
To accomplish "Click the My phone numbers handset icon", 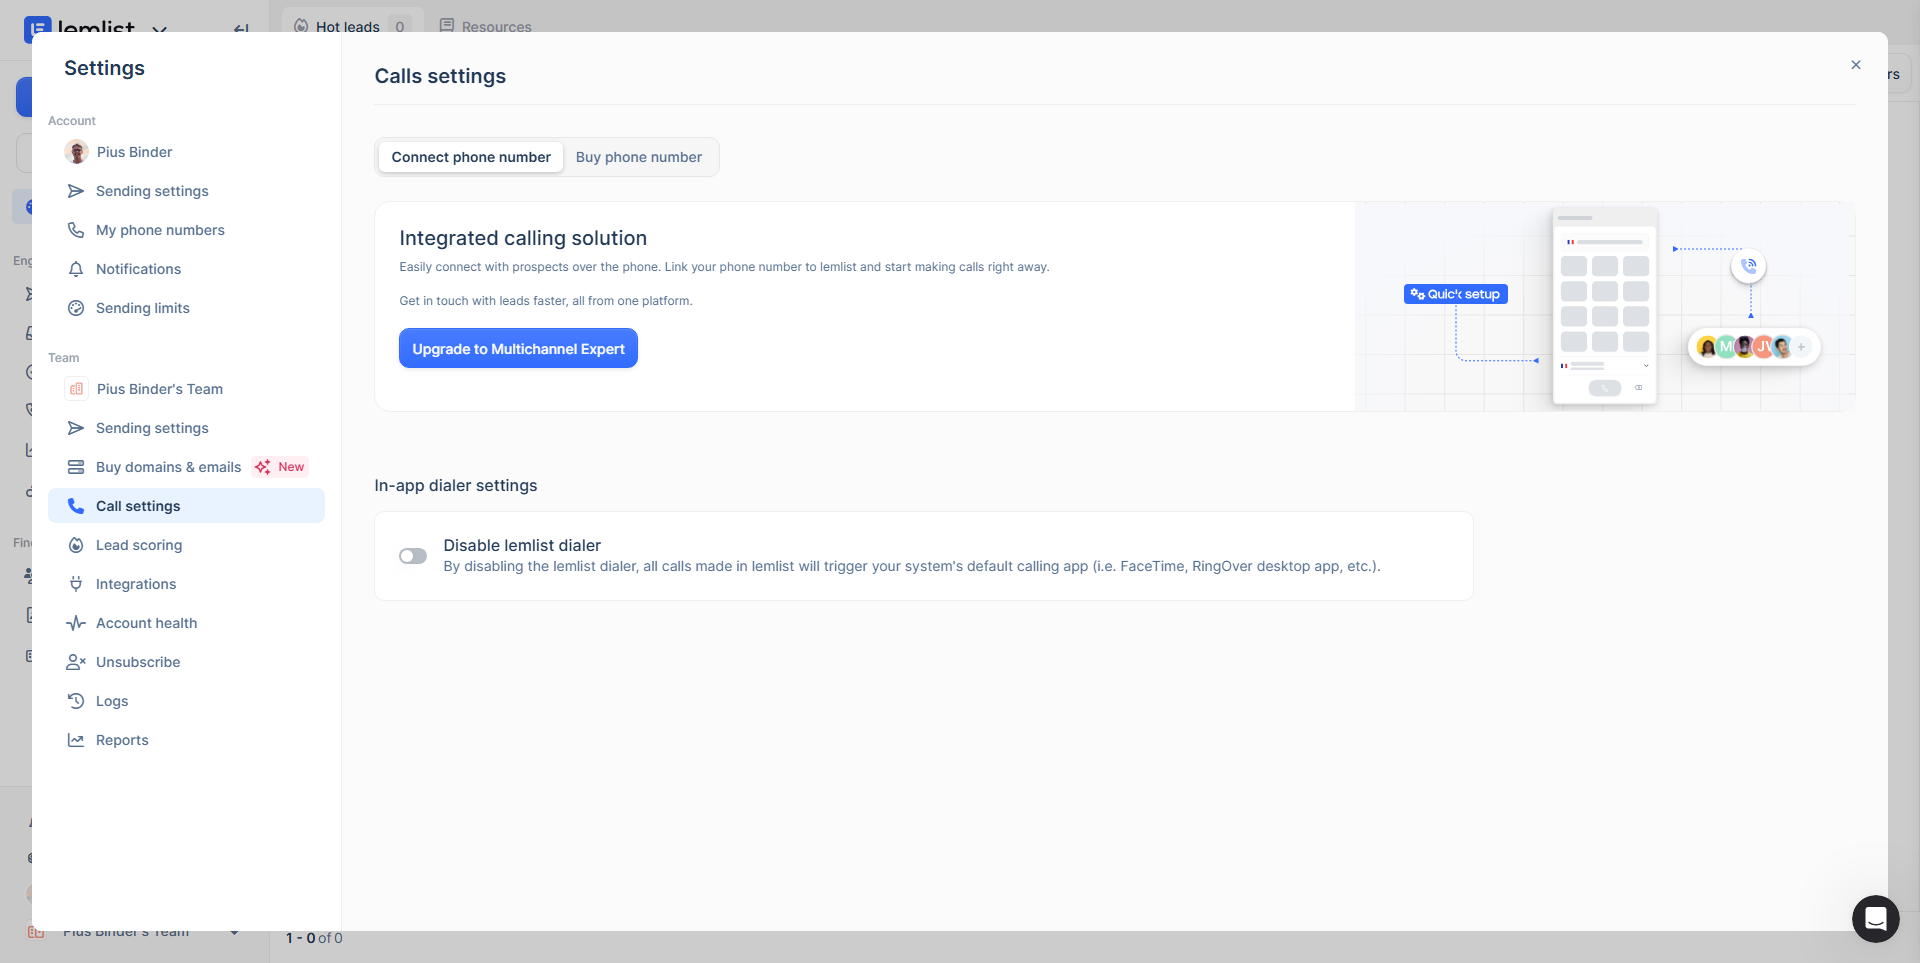I will coord(76,230).
